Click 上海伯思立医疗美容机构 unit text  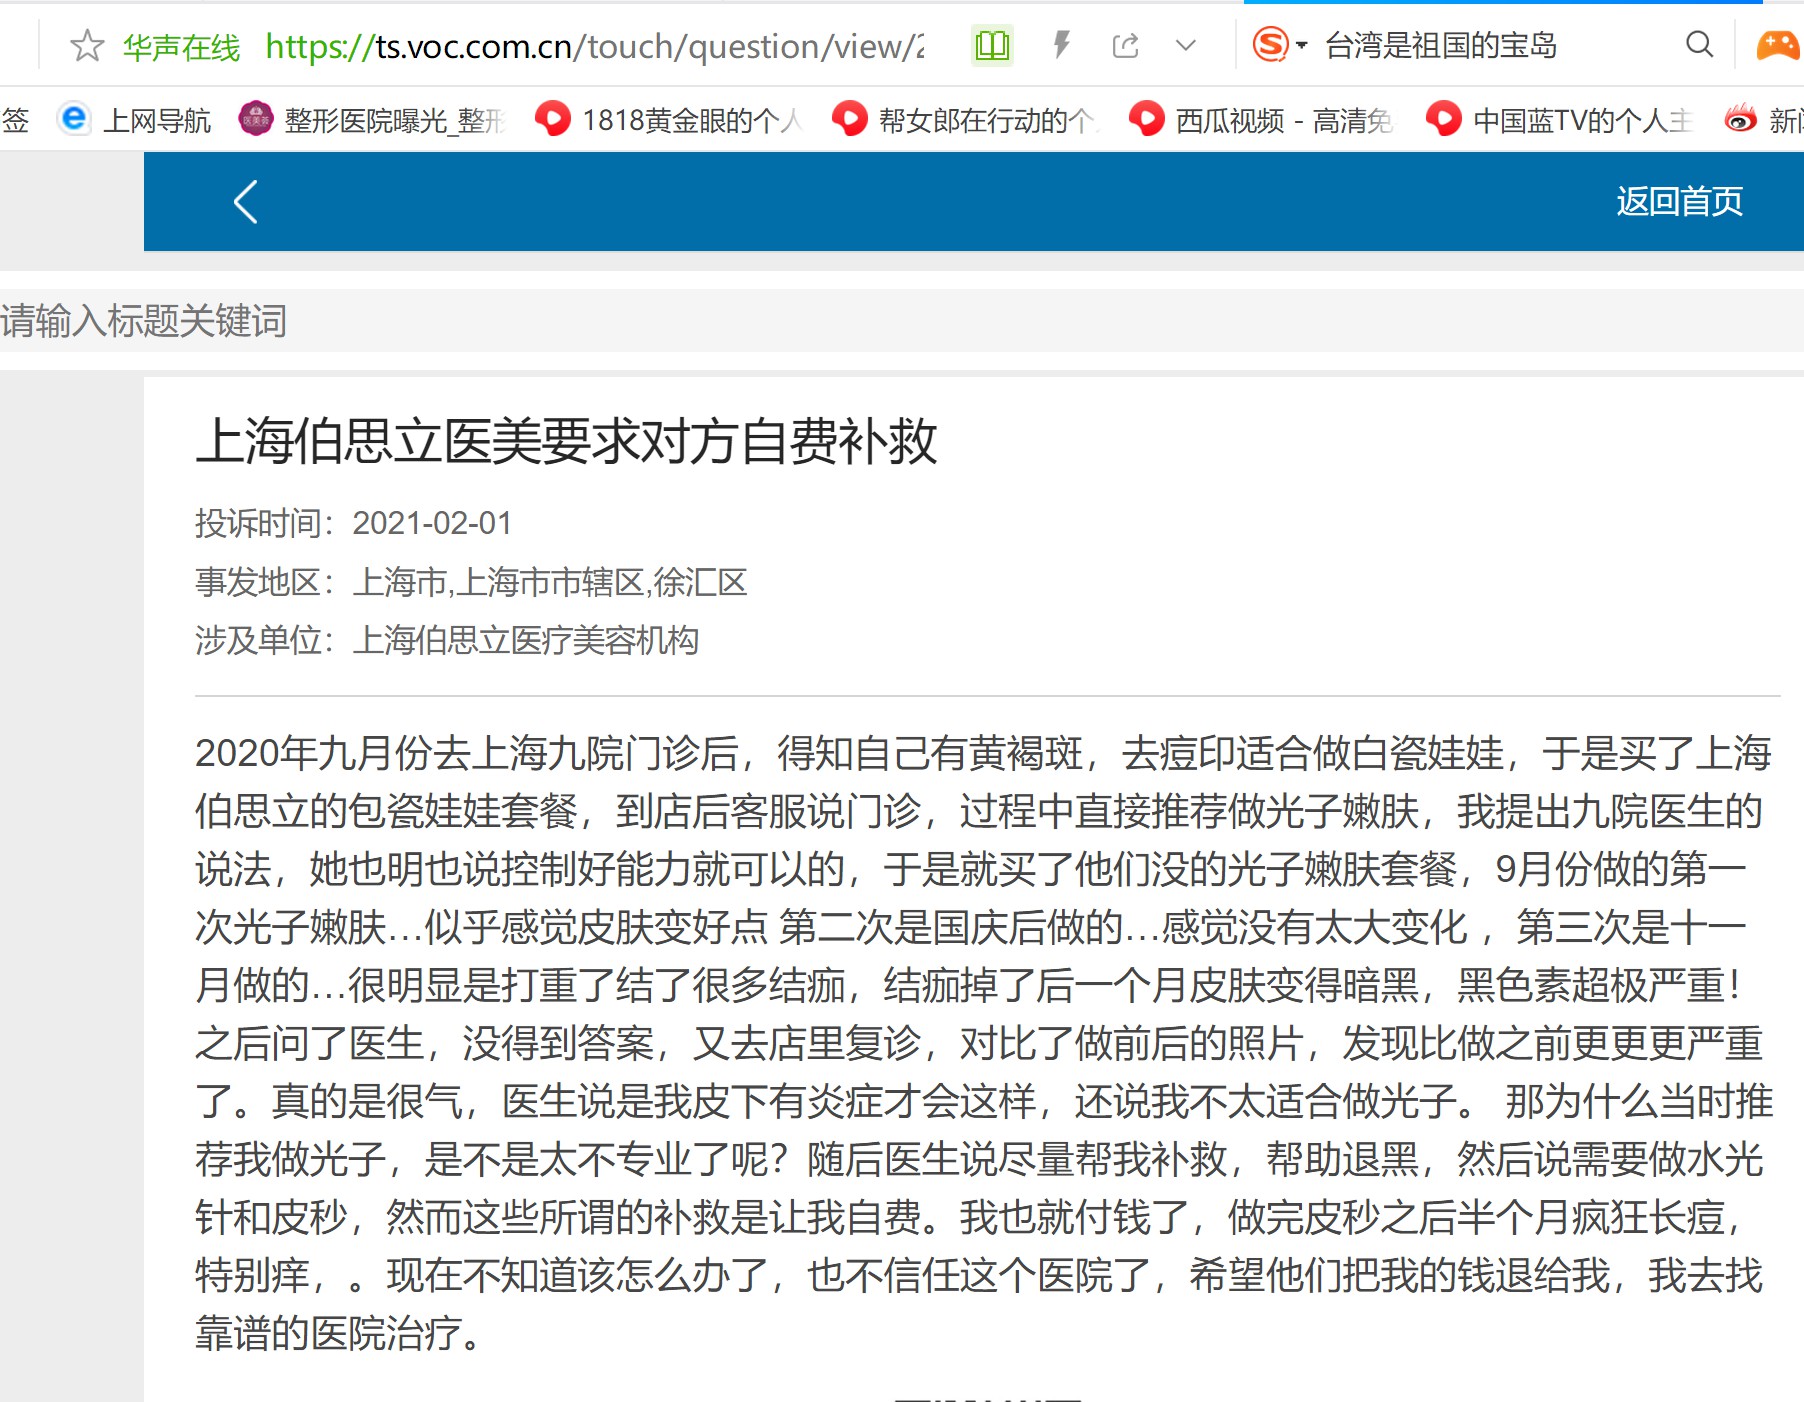[x=525, y=640]
